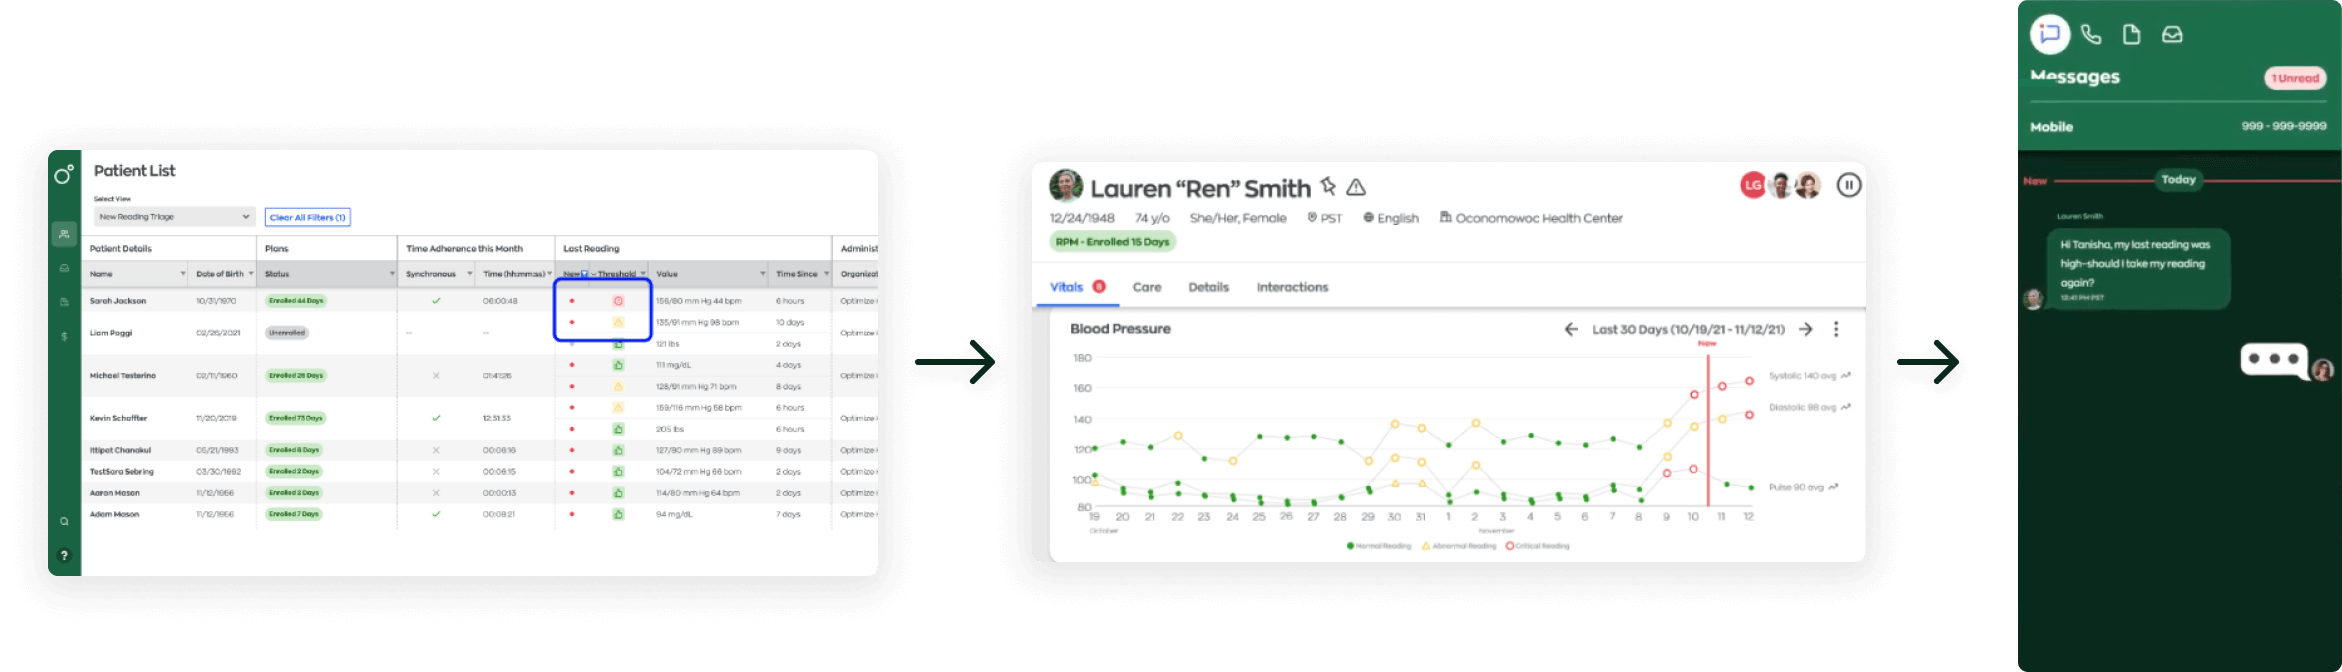Image resolution: width=2342 pixels, height=672 pixels.
Task: Expand the Status column filter arrow
Action: pyautogui.click(x=391, y=274)
